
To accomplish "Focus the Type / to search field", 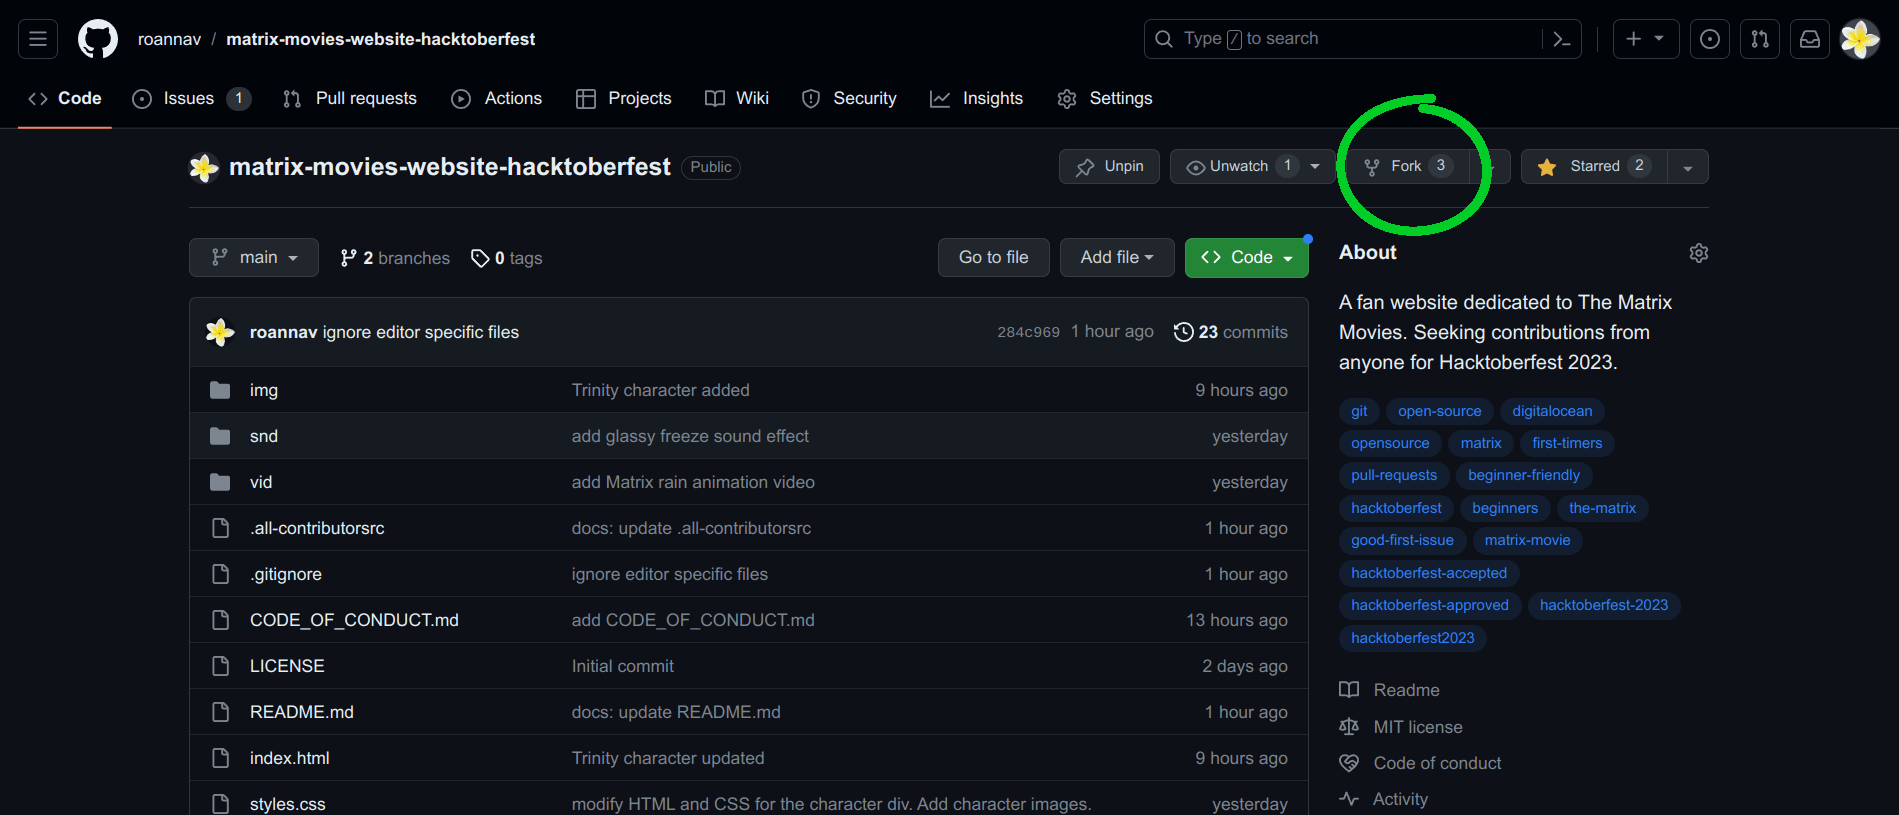I will pyautogui.click(x=1343, y=39).
